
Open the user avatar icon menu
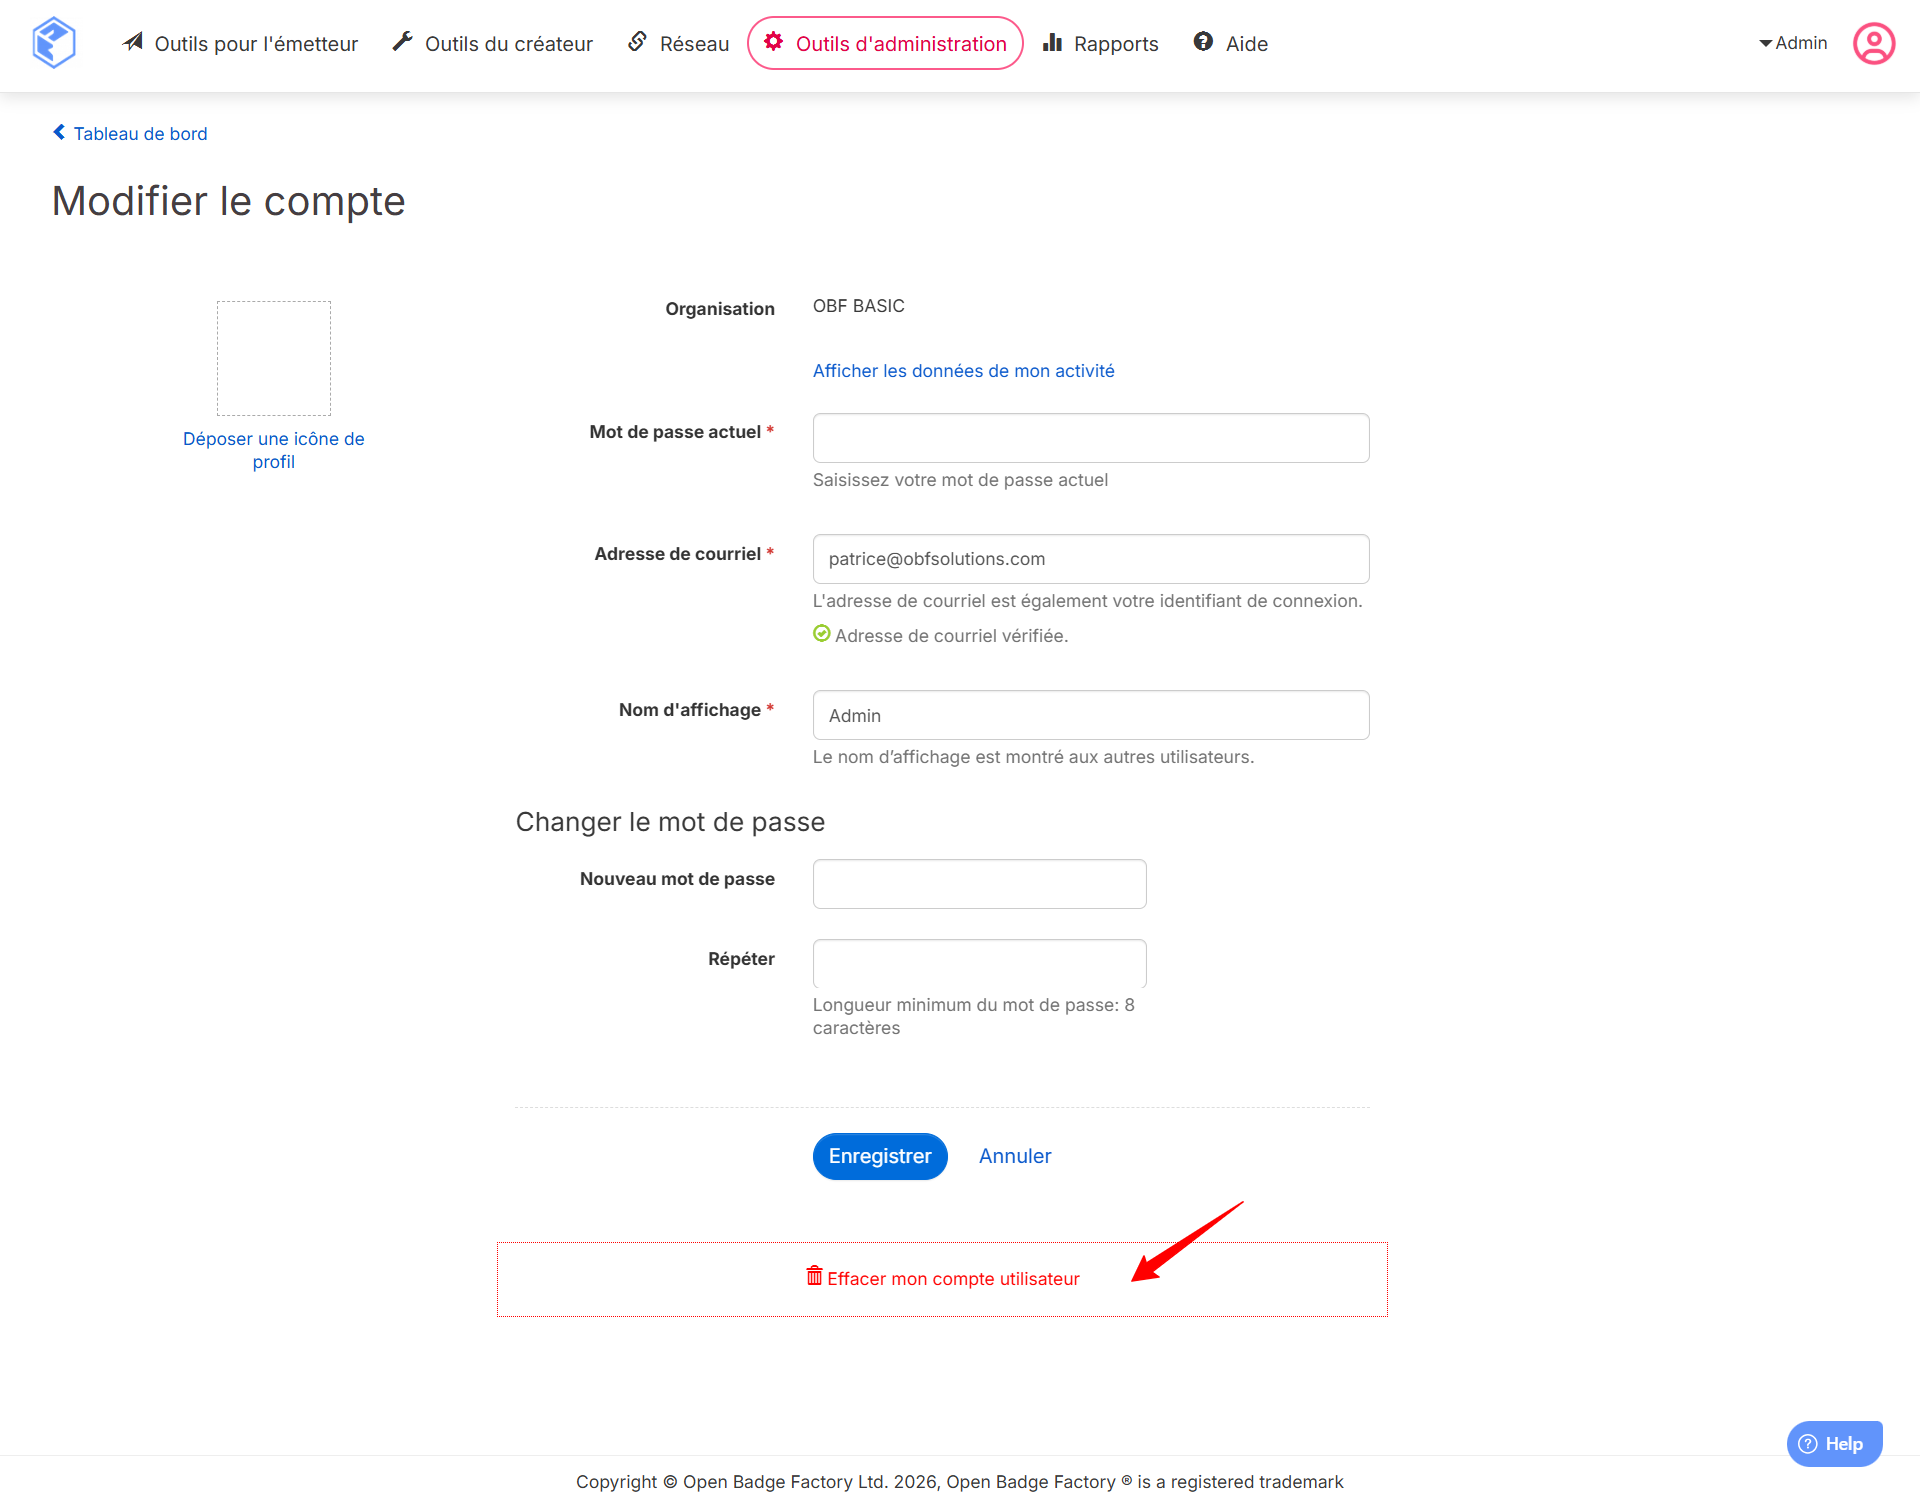click(1874, 43)
